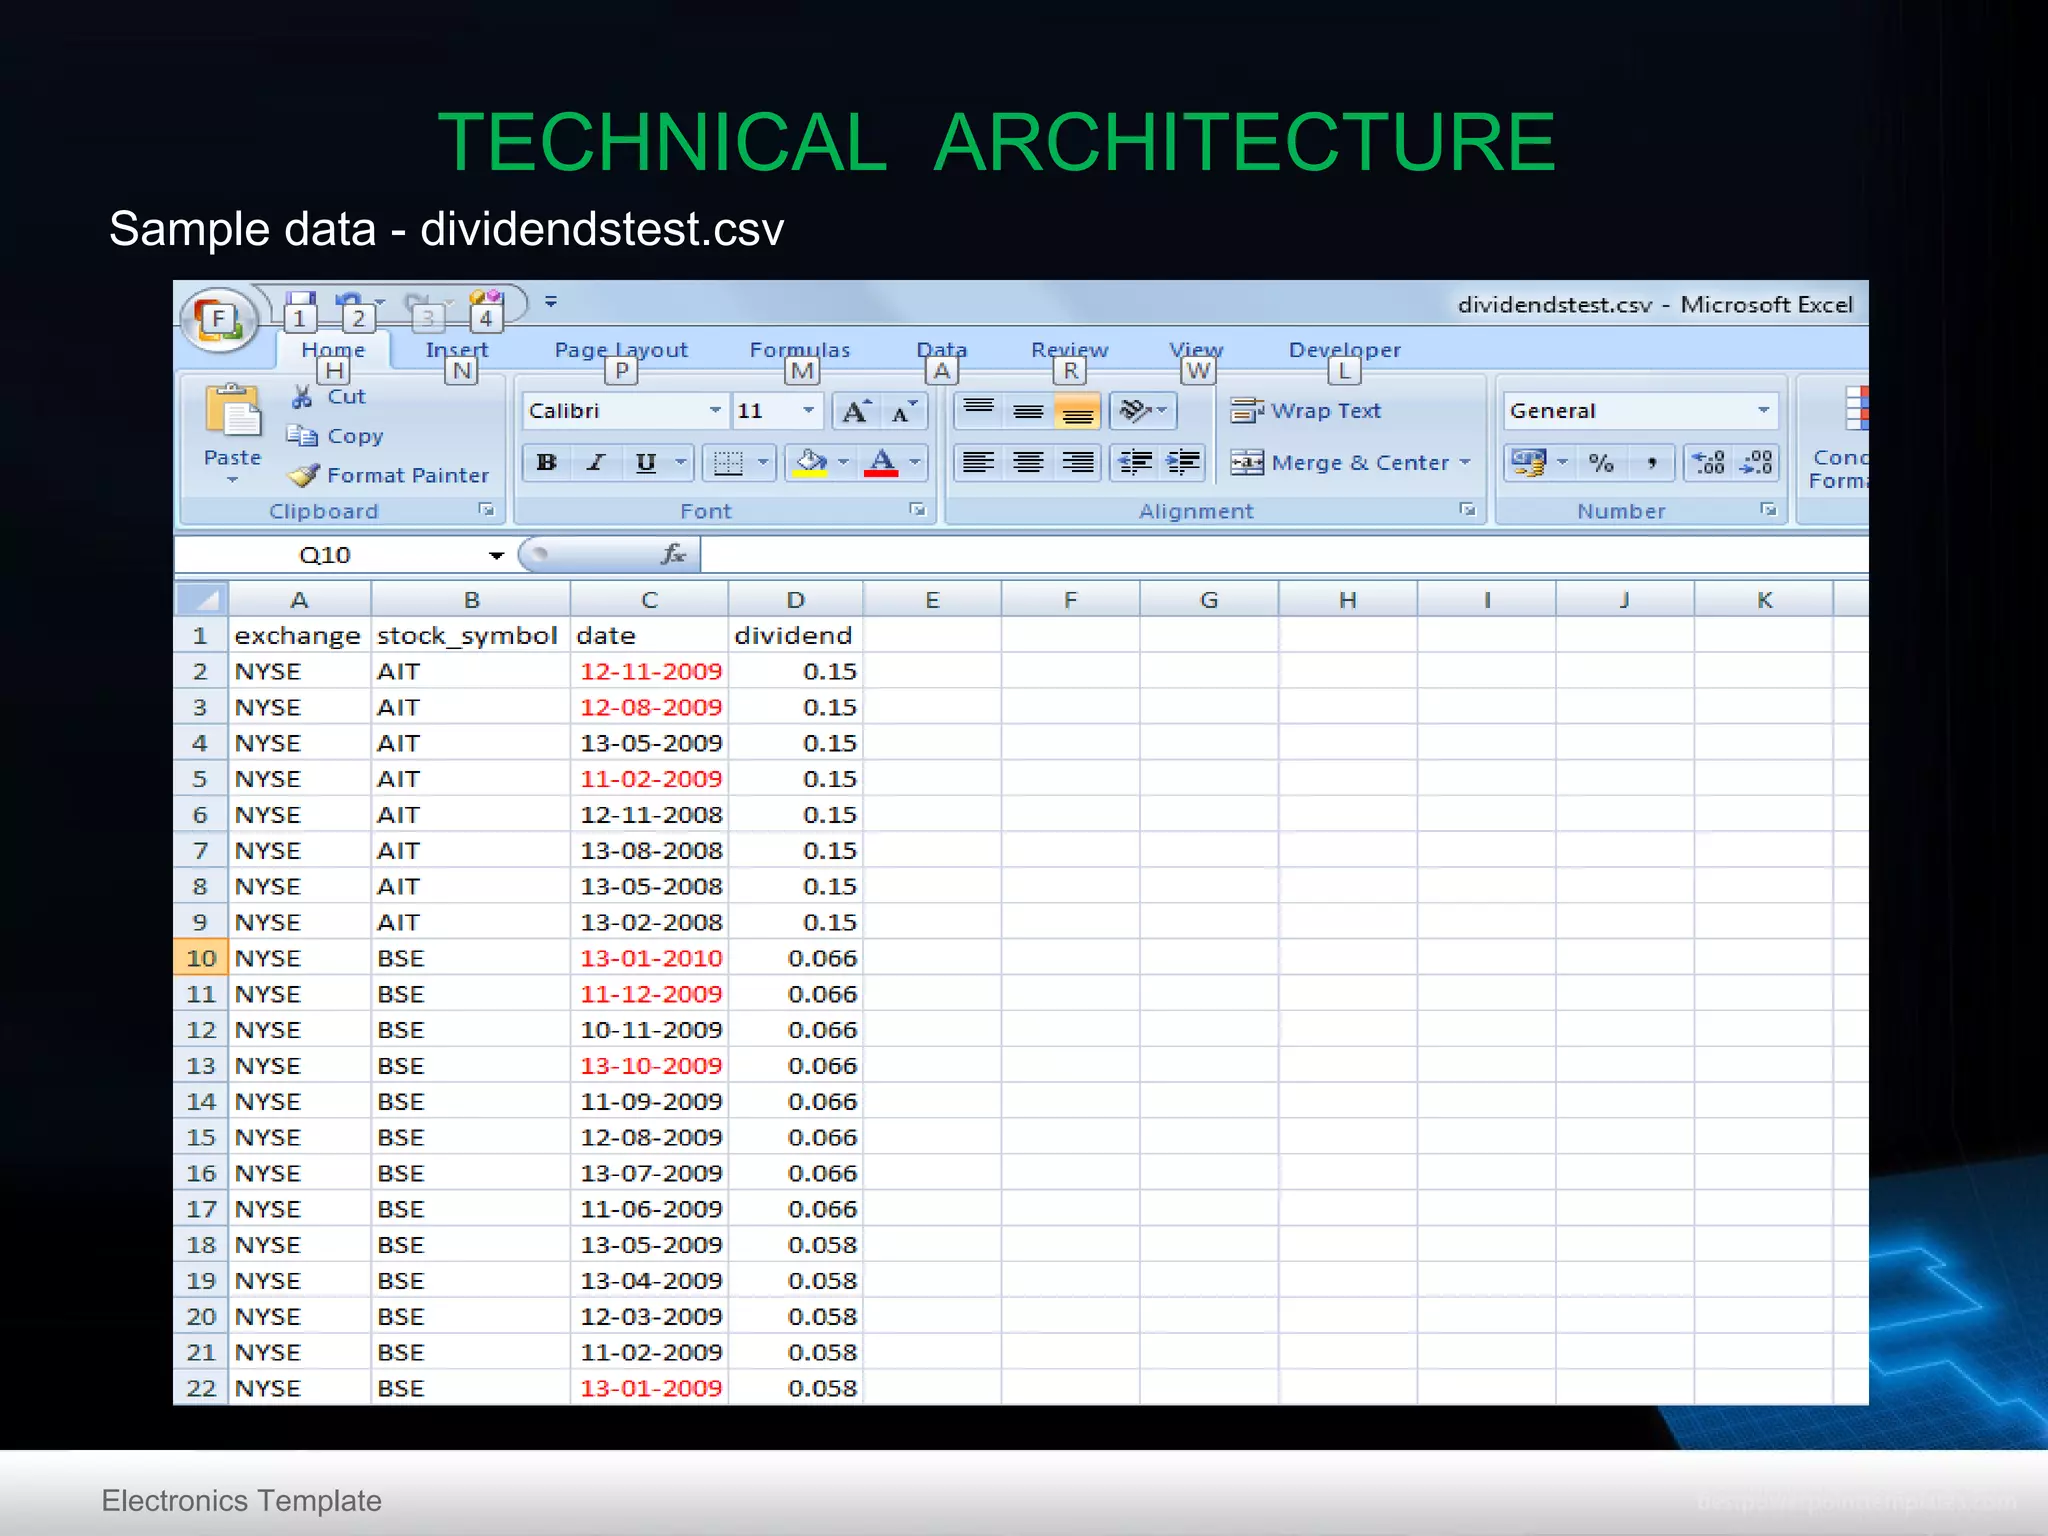Toggle Underline formatting
2048x1536 pixels.
(646, 462)
